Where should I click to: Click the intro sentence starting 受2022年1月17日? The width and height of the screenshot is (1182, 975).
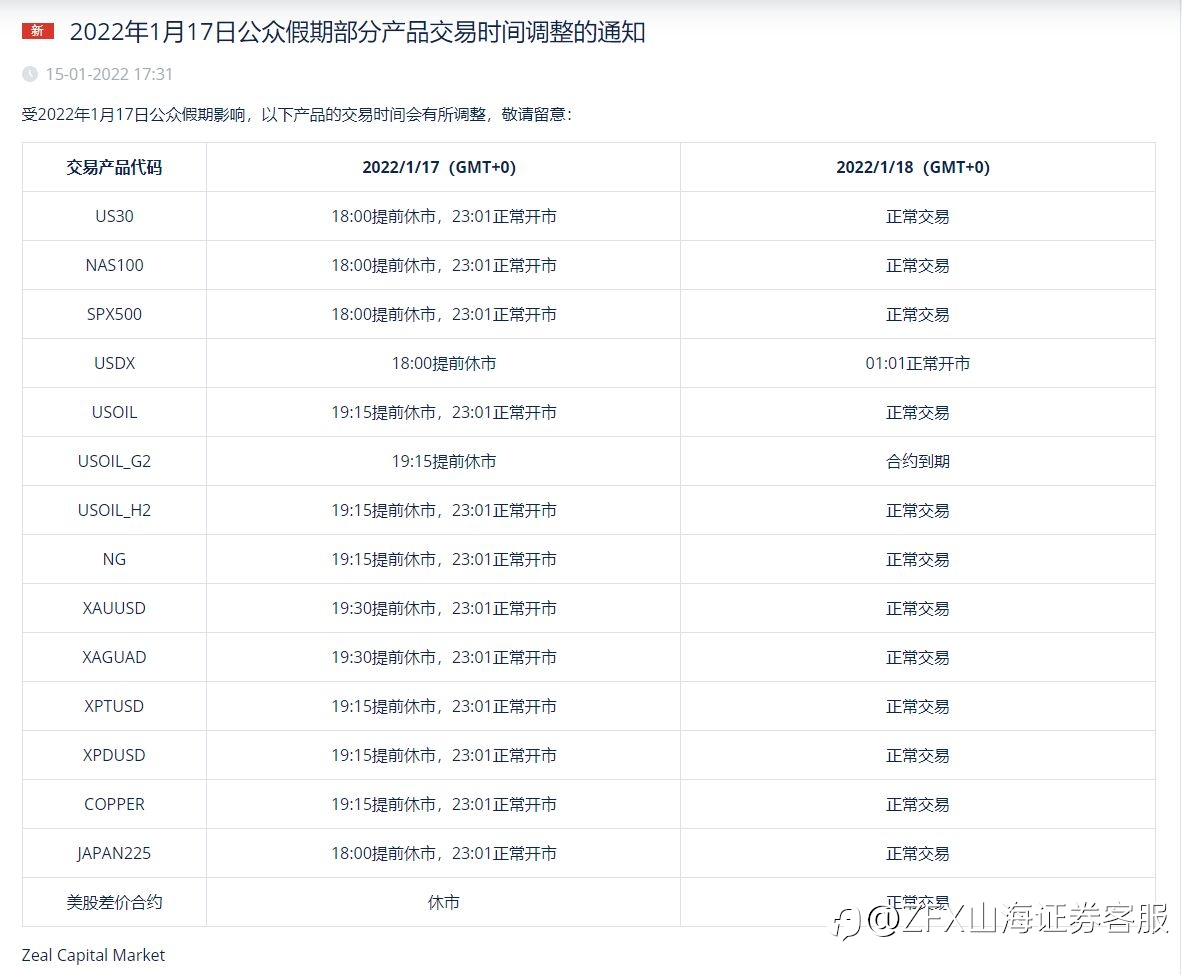pyautogui.click(x=297, y=115)
